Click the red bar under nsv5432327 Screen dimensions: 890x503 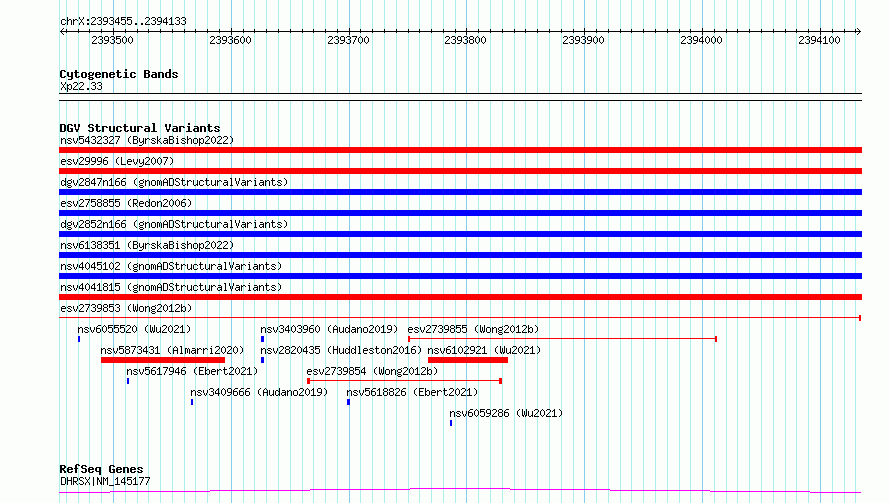[460, 150]
